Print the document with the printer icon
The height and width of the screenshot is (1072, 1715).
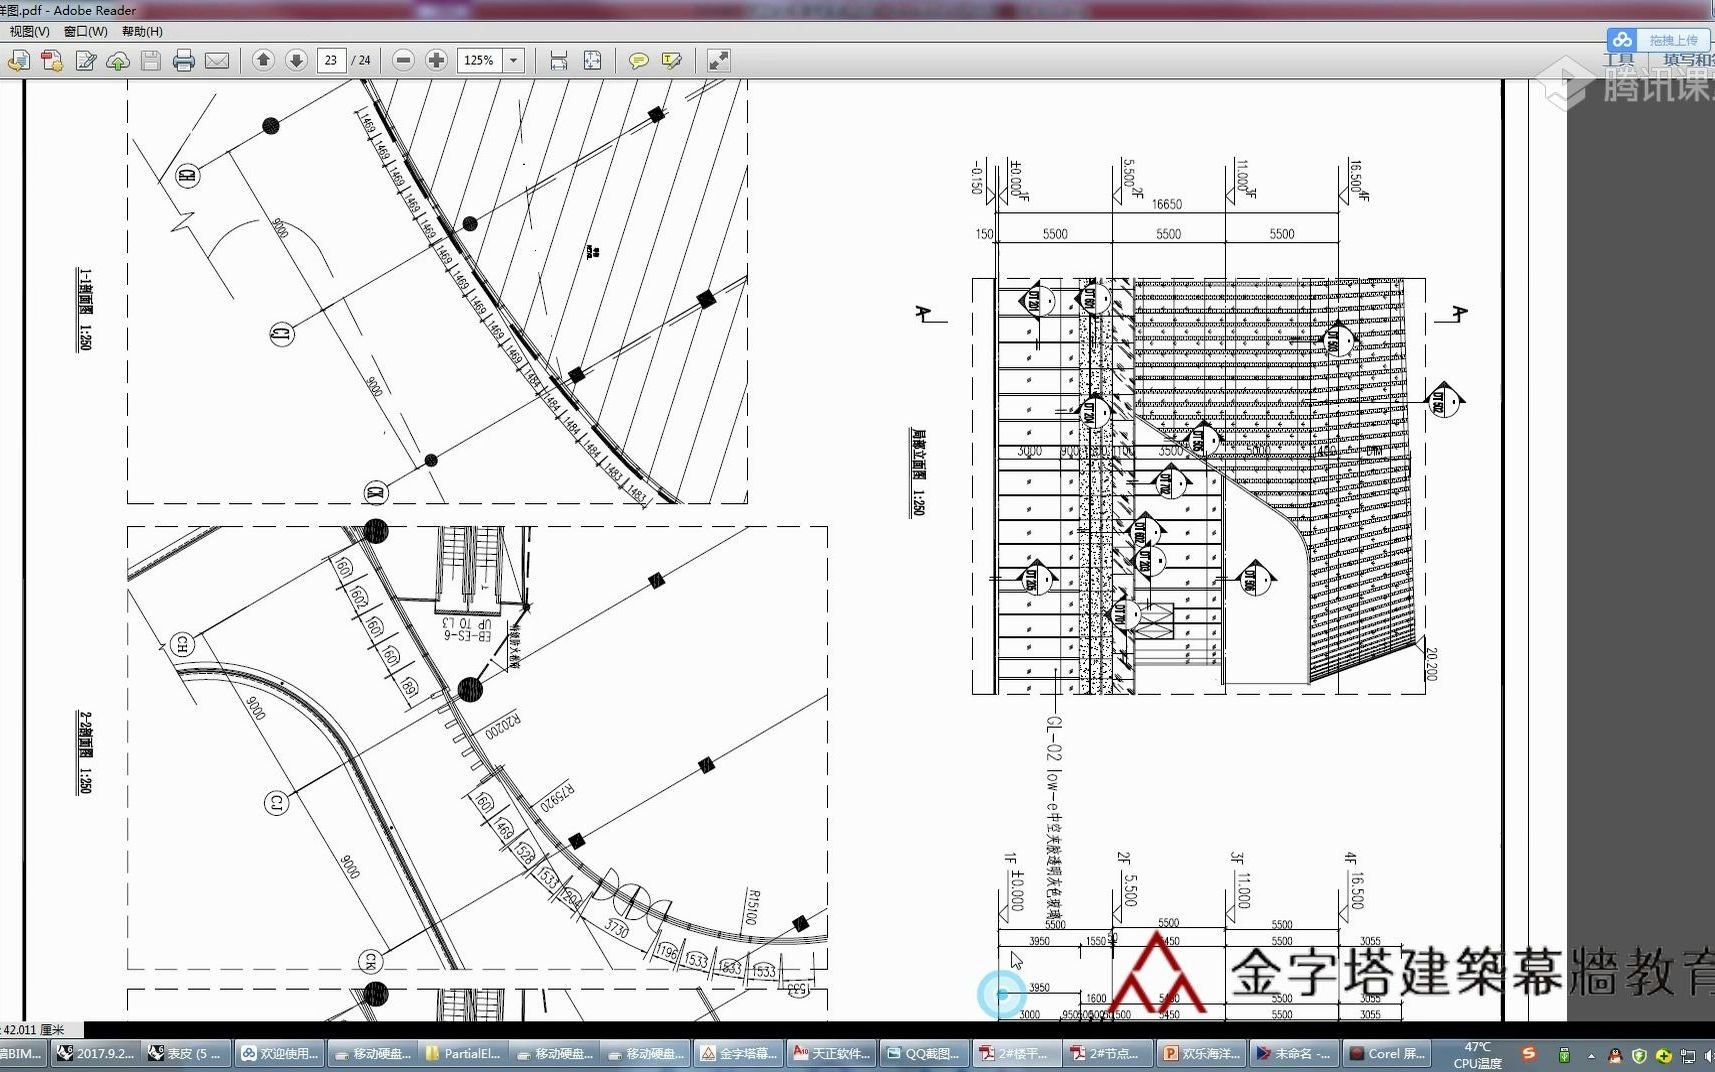[x=184, y=61]
